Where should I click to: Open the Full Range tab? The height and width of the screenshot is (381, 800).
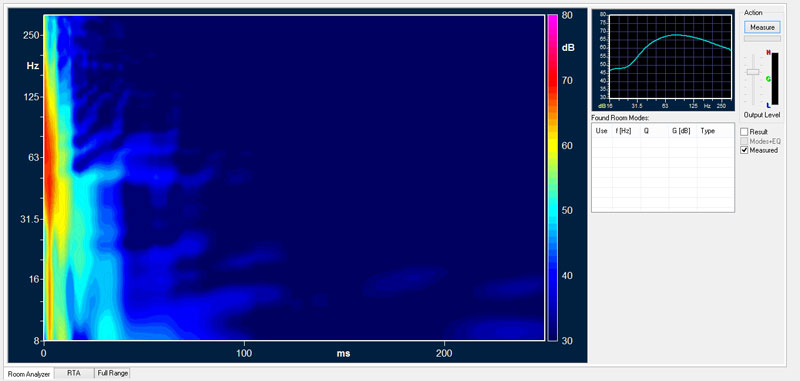point(113,373)
